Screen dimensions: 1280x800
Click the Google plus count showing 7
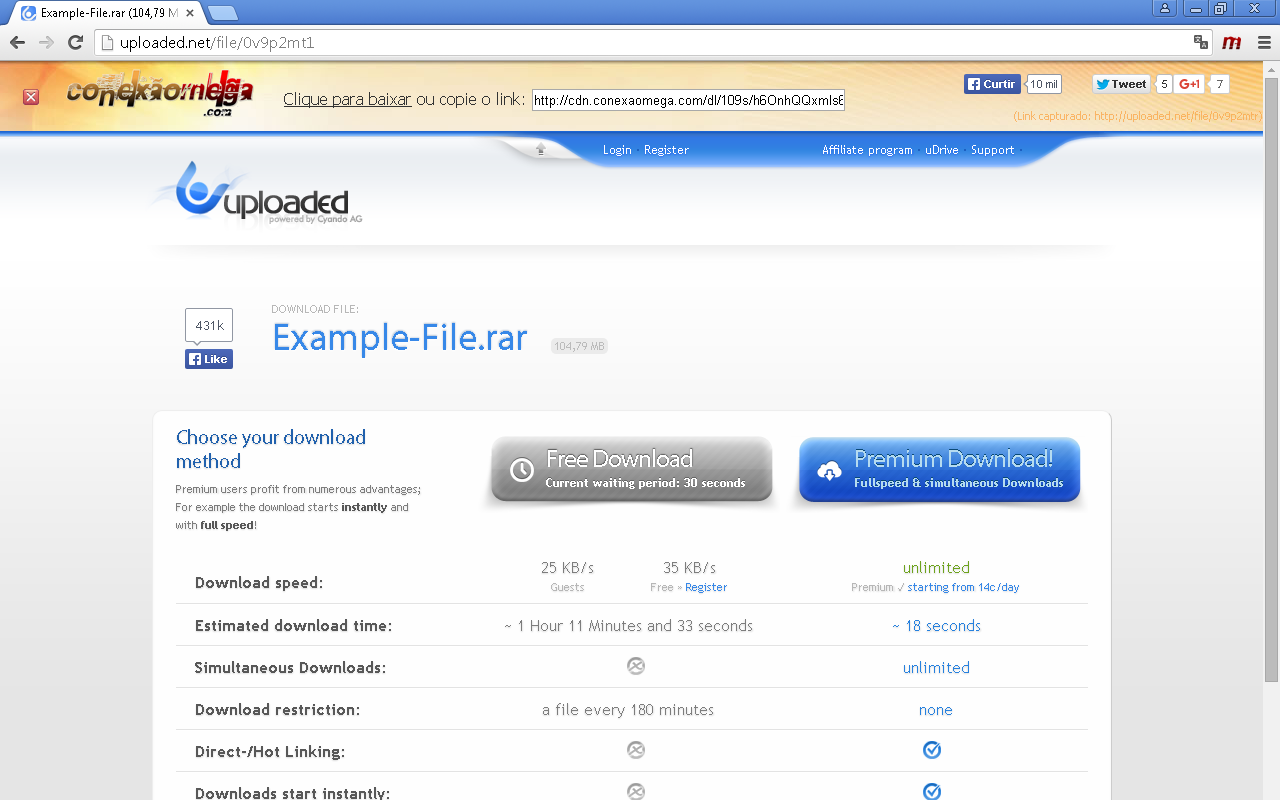[1219, 84]
